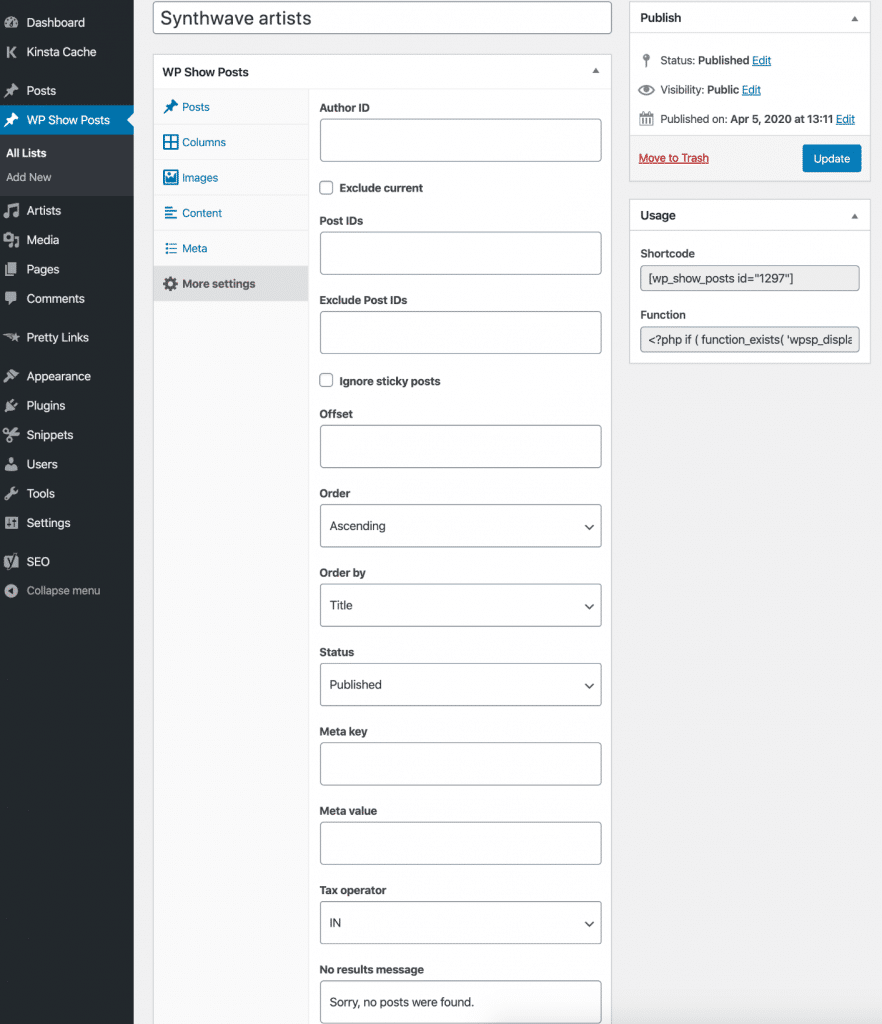
Task: Edit the Published status link
Action: pos(761,60)
